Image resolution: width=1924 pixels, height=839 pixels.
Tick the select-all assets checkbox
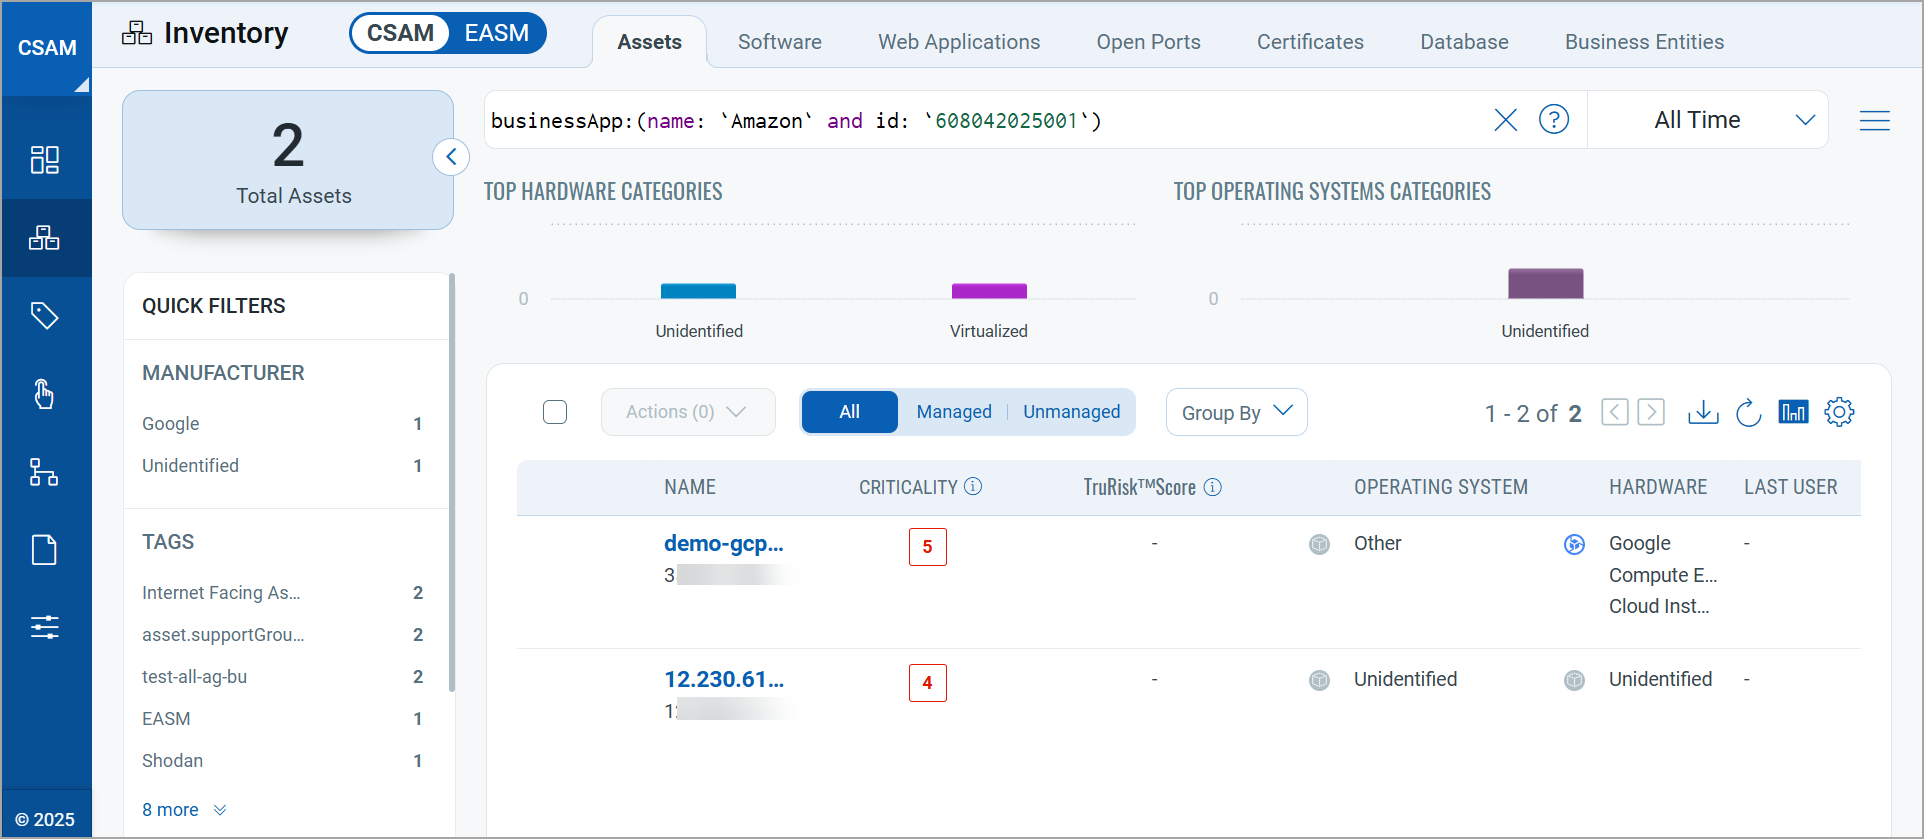[555, 412]
